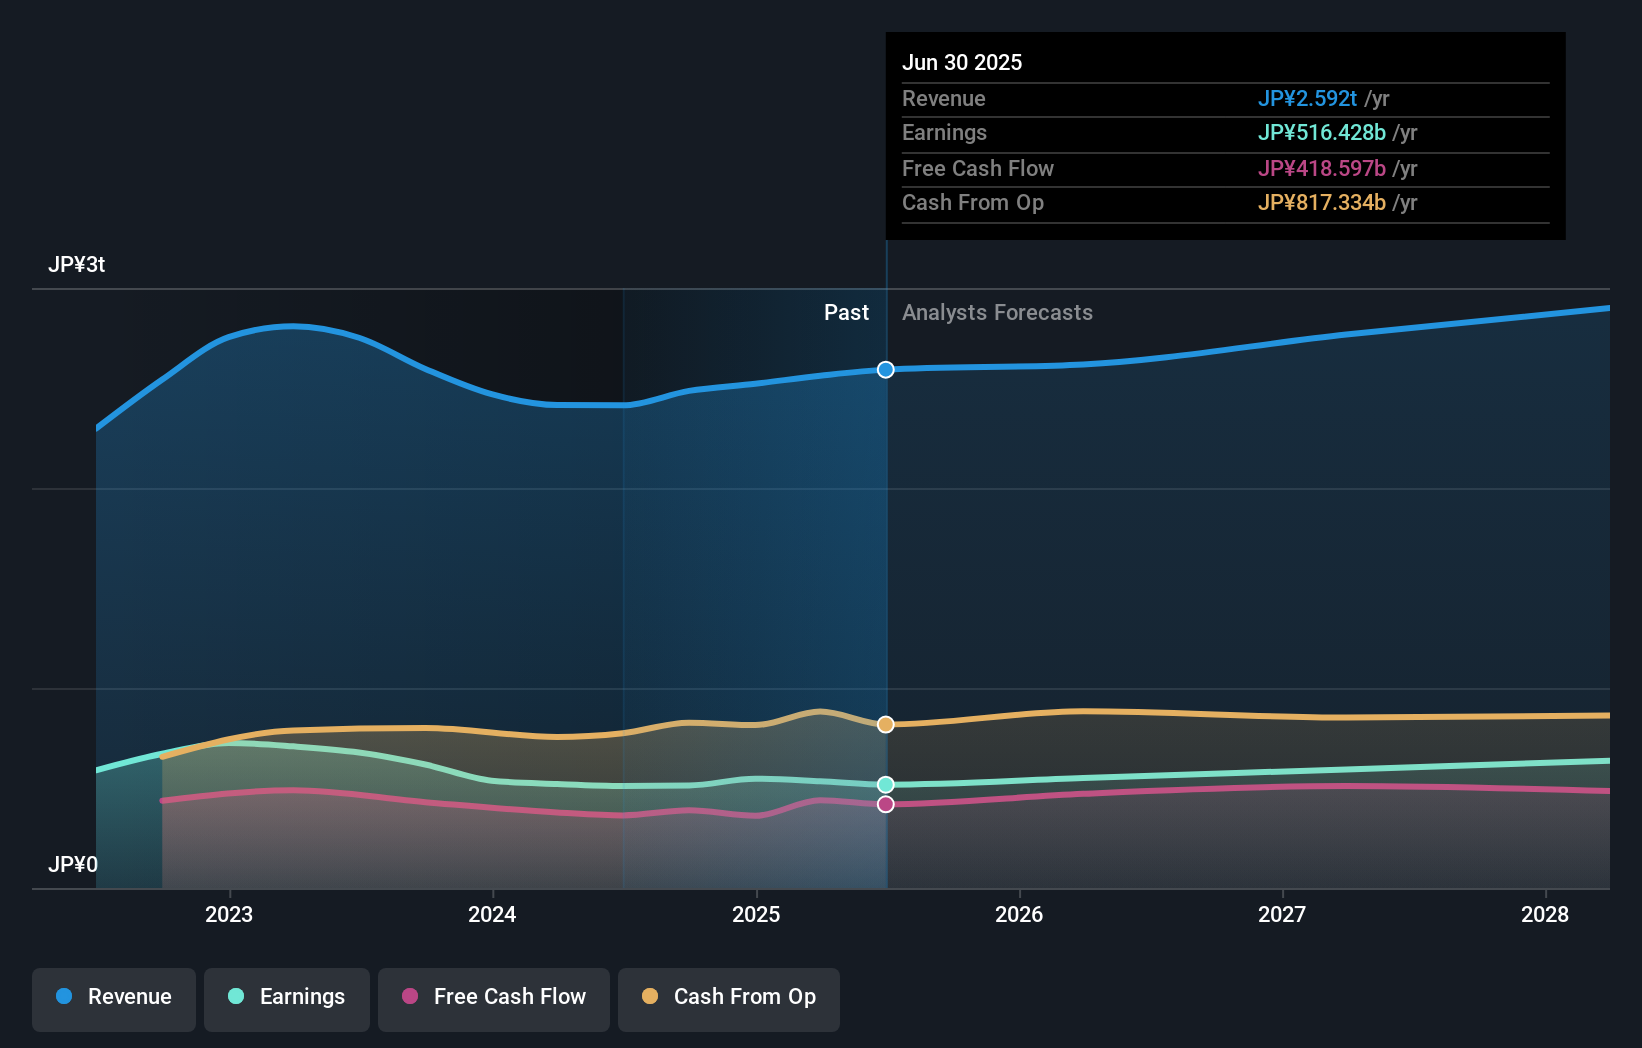Click the blue Revenue legend dot
1642x1048 pixels.
[x=64, y=997]
